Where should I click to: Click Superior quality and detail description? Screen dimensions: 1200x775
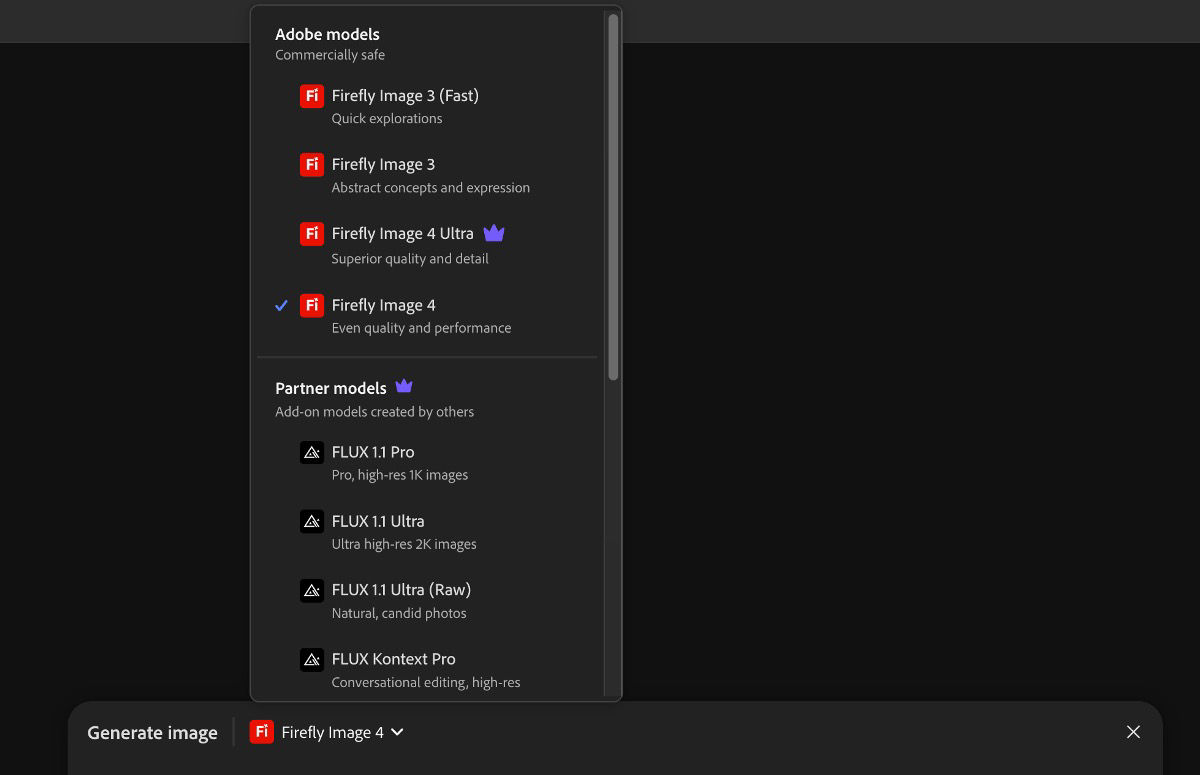(x=410, y=258)
